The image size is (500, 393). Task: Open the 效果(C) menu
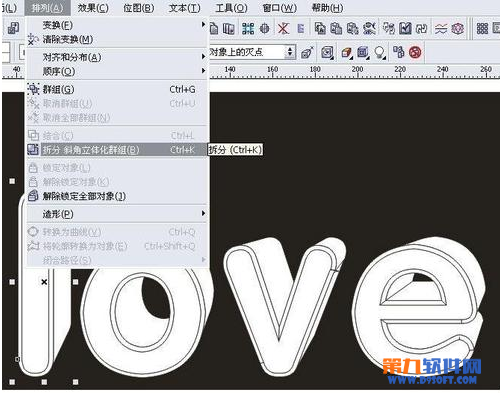93,8
